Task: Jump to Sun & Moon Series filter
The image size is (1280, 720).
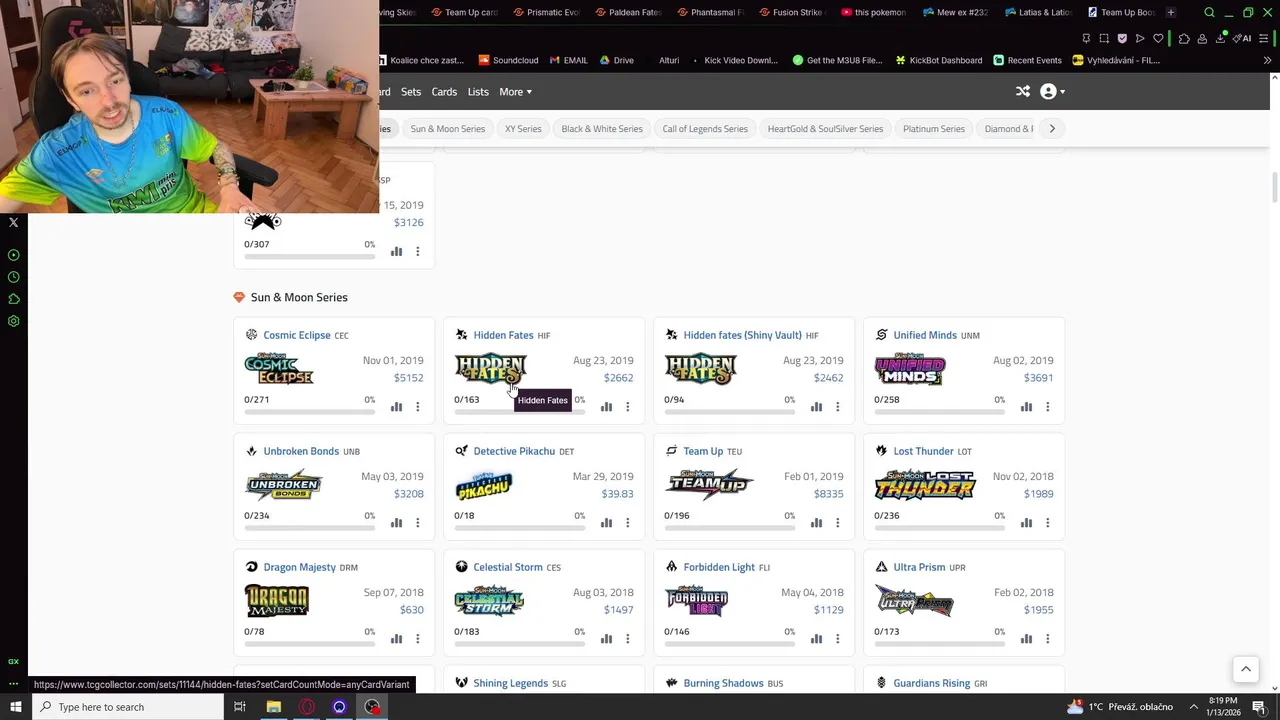Action: point(448,129)
